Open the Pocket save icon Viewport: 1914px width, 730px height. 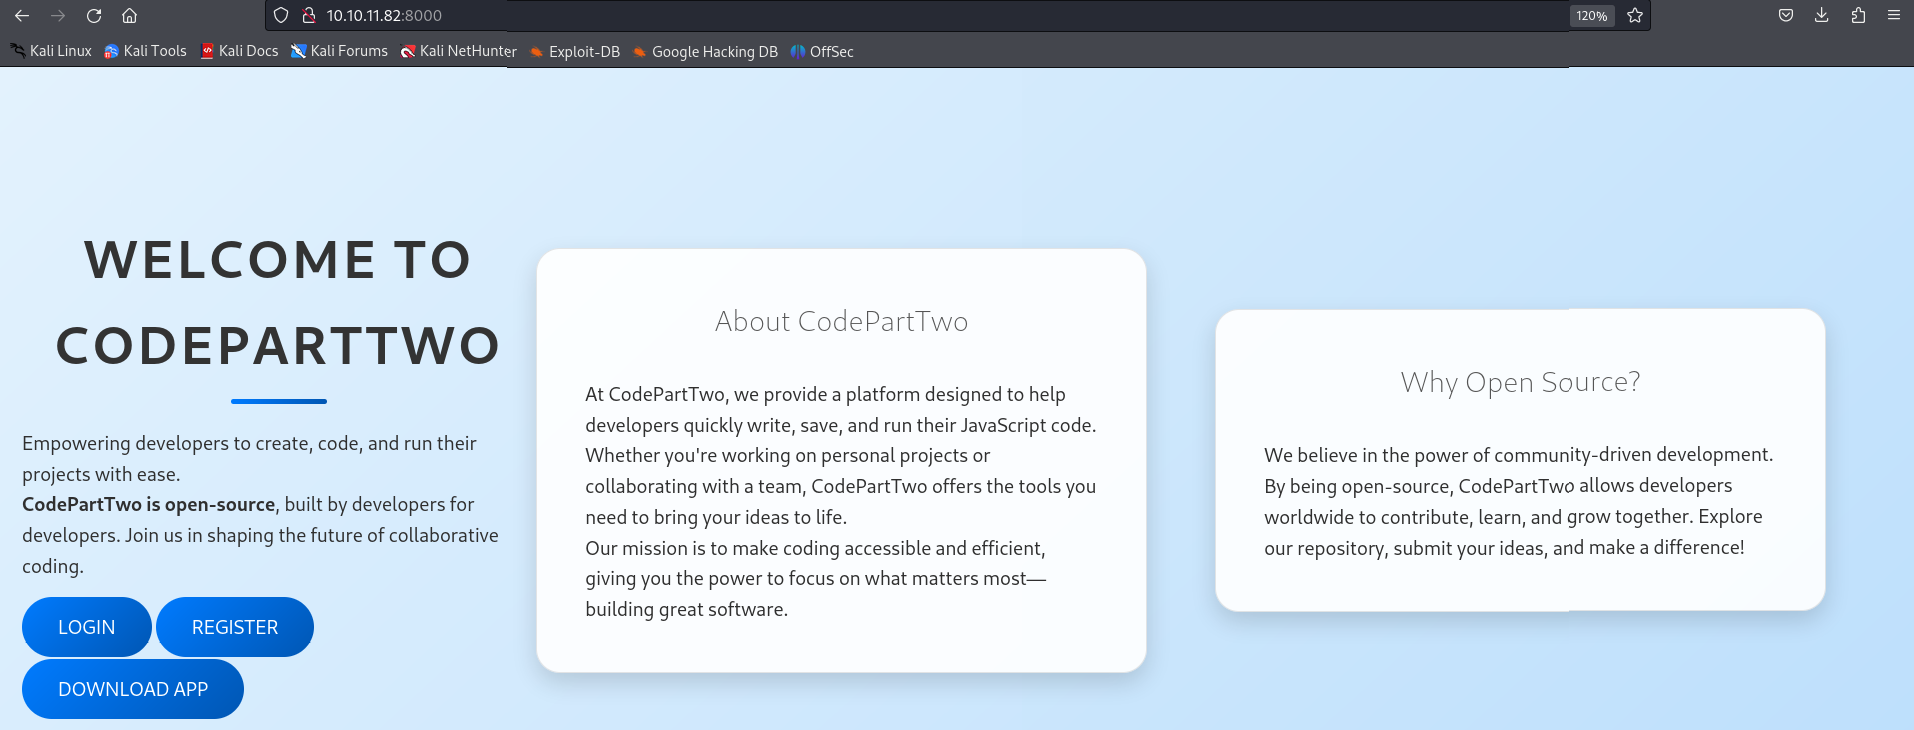(x=1786, y=16)
